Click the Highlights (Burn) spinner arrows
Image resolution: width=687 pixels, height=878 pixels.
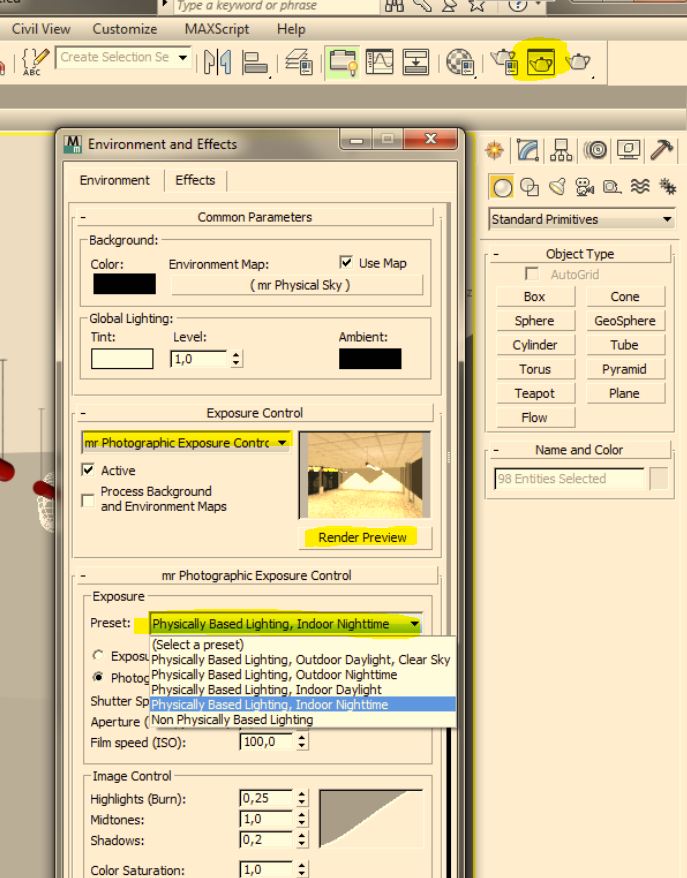(x=302, y=797)
